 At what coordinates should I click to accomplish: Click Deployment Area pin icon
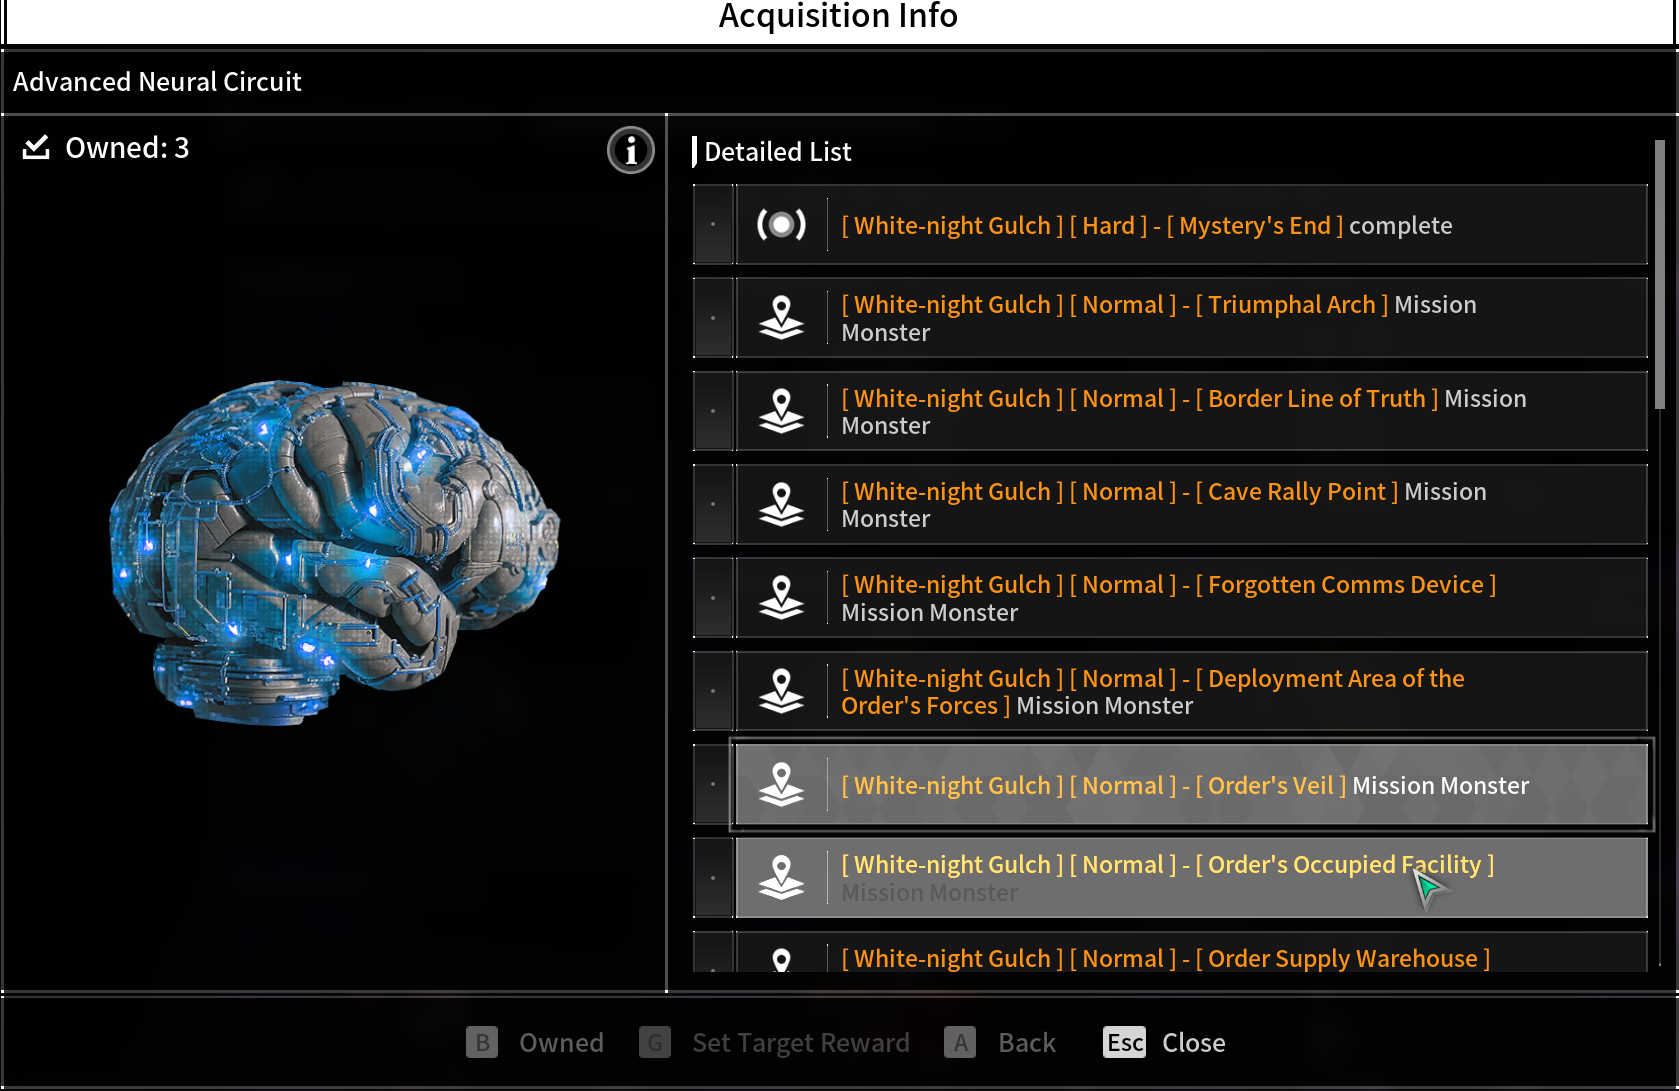coord(781,691)
